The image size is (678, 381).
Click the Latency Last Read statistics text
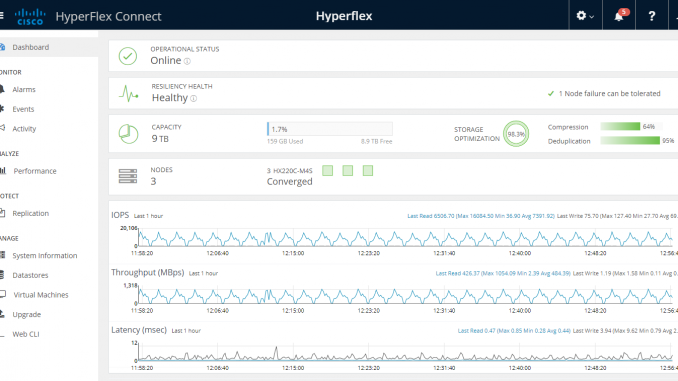coord(514,331)
